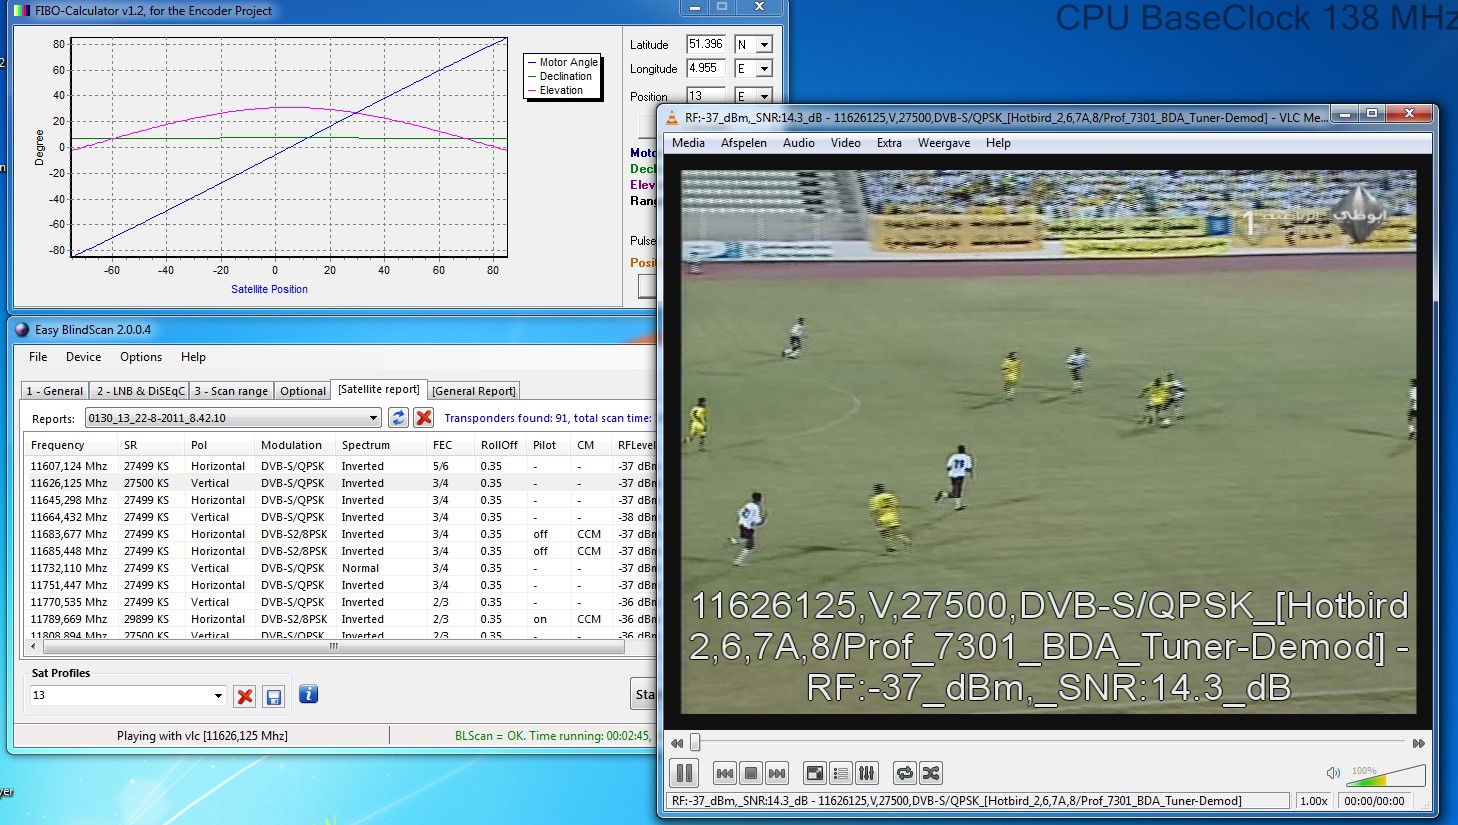Sort by SR column header

click(x=151, y=445)
